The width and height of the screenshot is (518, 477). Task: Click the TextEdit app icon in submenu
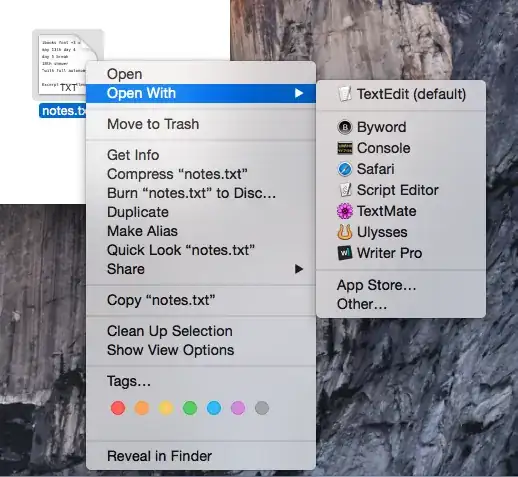345,94
